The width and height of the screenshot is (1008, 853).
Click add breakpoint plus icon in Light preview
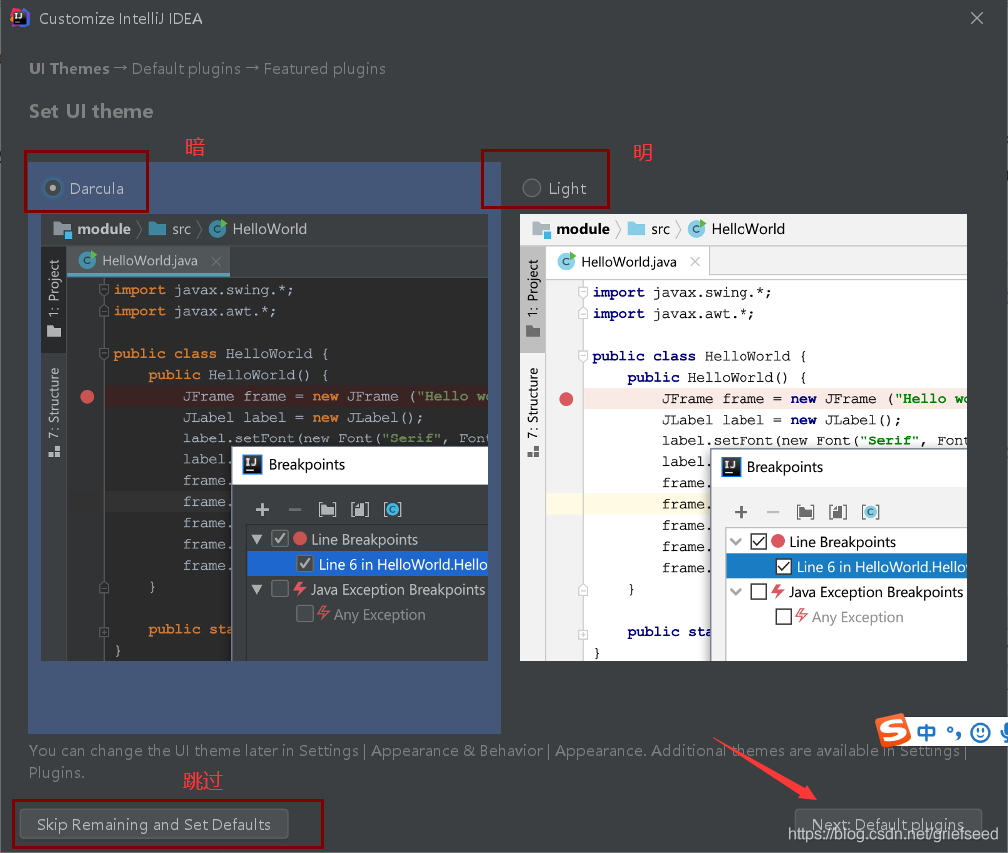(x=741, y=512)
